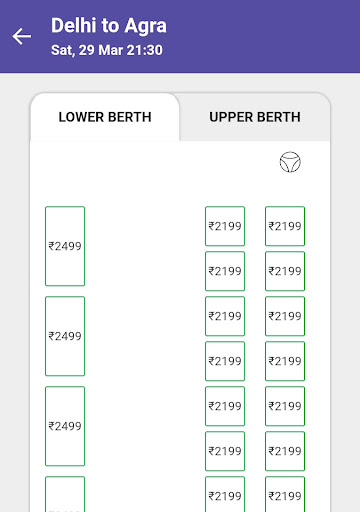This screenshot has width=360, height=512.
Task: Select sixth-row rightmost ₹2199 seat
Action: point(285,451)
